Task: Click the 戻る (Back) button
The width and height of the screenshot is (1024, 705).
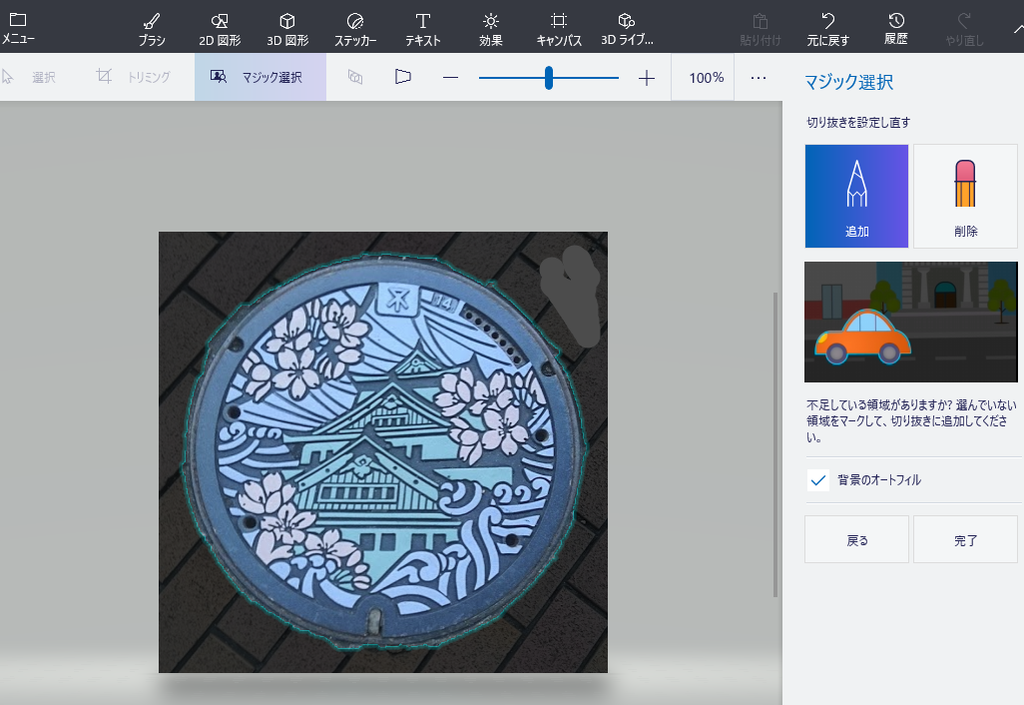Action: click(x=856, y=538)
